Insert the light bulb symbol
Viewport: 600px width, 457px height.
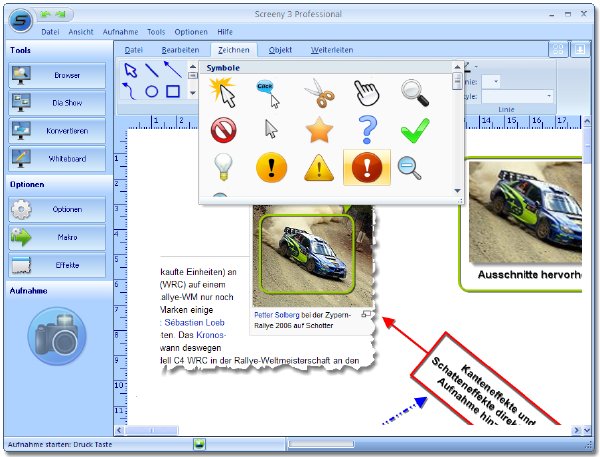coord(223,167)
